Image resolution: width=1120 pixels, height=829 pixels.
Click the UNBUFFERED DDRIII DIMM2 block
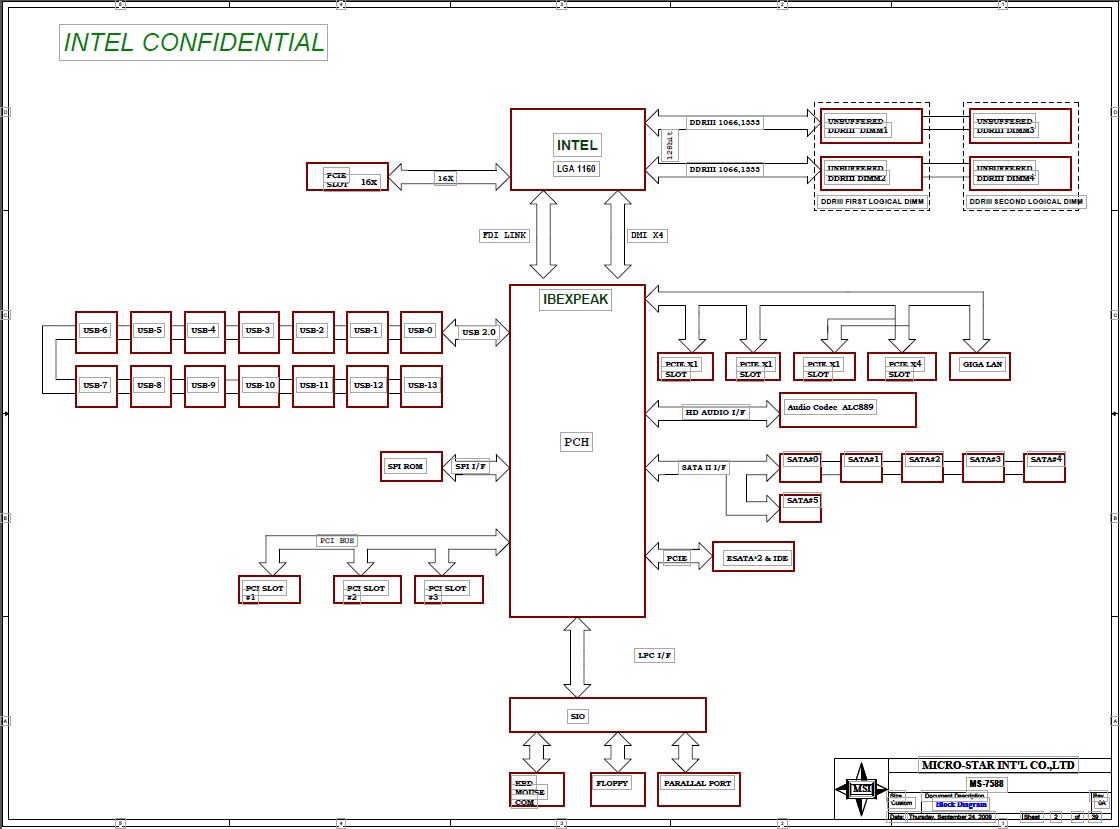(871, 174)
